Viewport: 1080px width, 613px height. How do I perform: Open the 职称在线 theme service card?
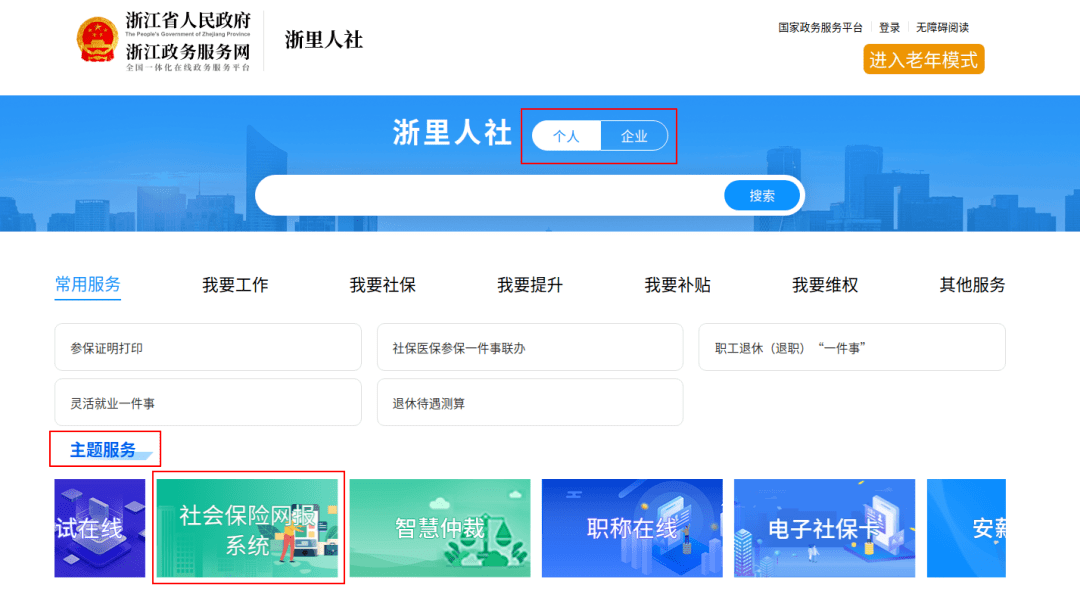point(631,529)
